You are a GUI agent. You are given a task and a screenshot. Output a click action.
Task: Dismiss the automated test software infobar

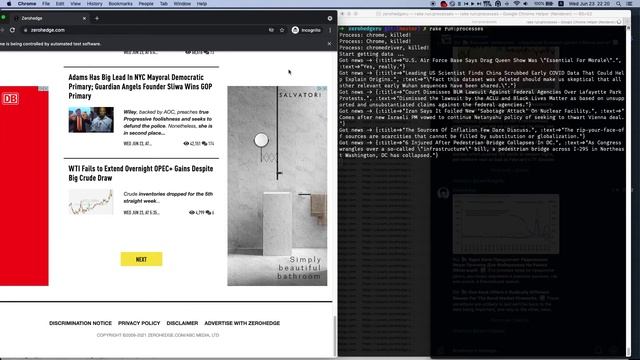pos(329,44)
